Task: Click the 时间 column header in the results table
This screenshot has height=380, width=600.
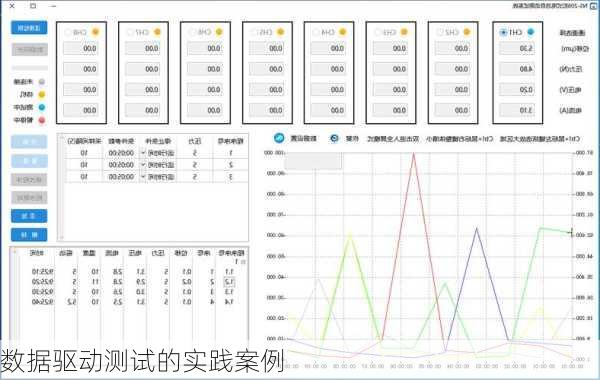Action: [x=37, y=253]
